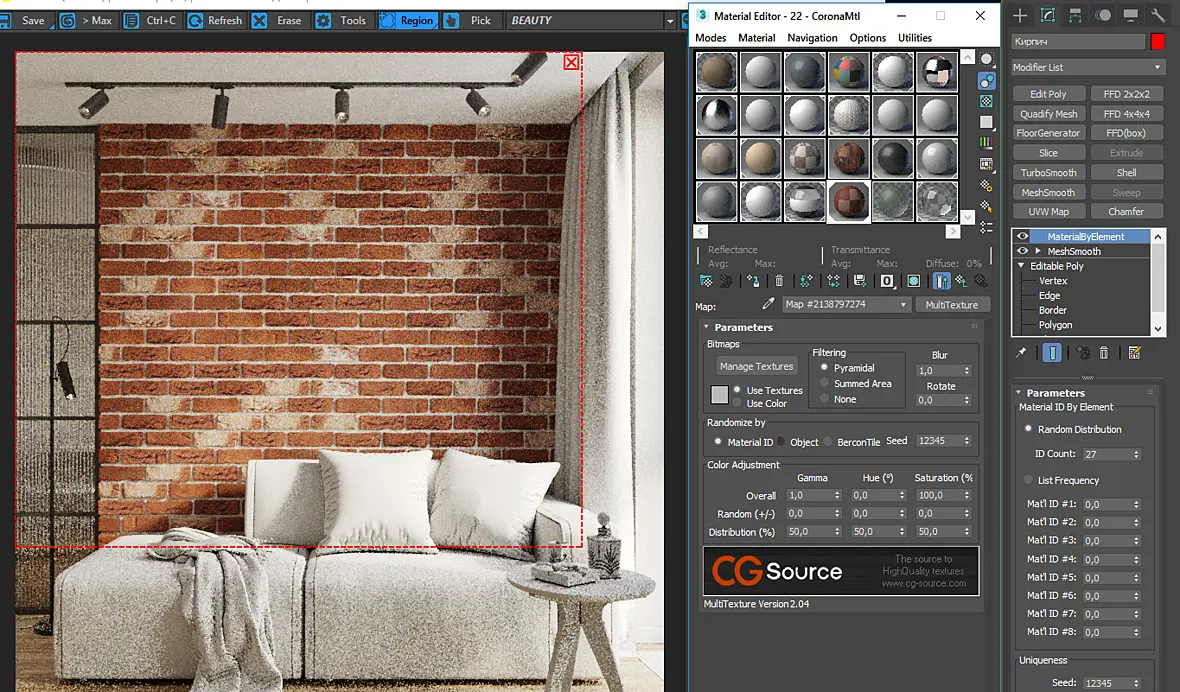This screenshot has height=692, width=1180.
Task: Click the red object color swatch
Action: (1157, 41)
